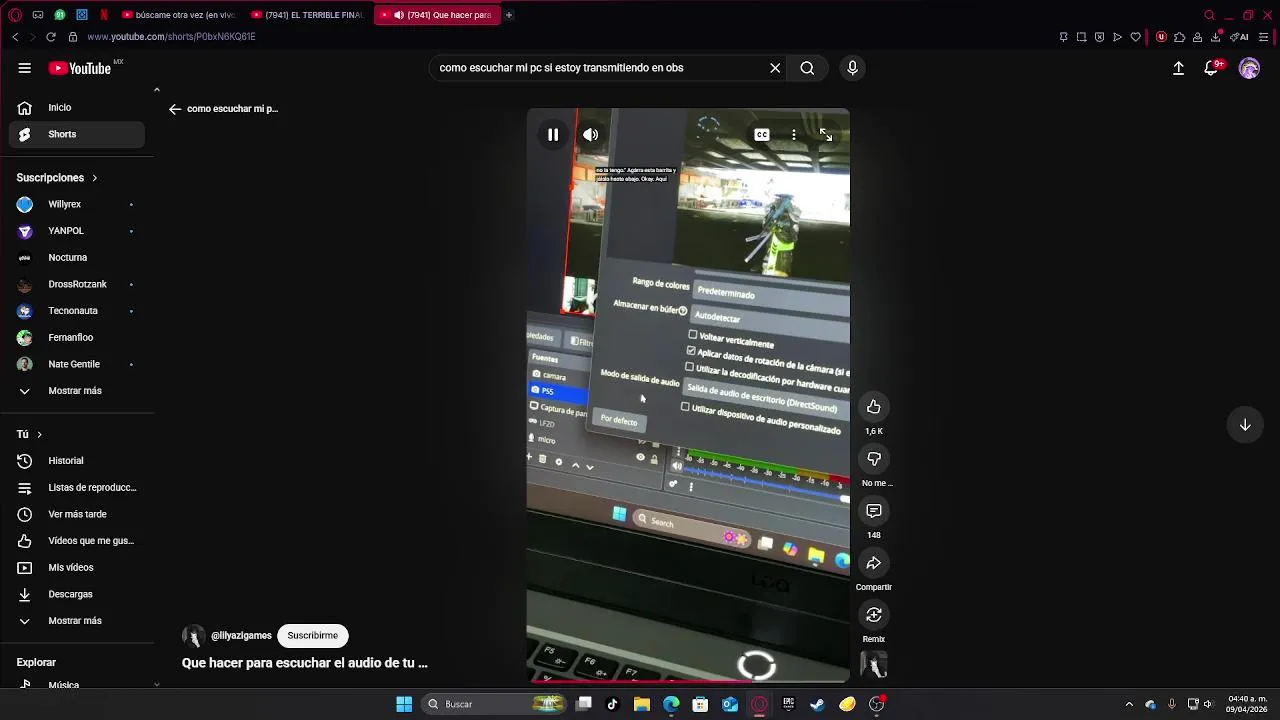Clear the search text with the X
Image resolution: width=1280 pixels, height=720 pixels.
775,68
